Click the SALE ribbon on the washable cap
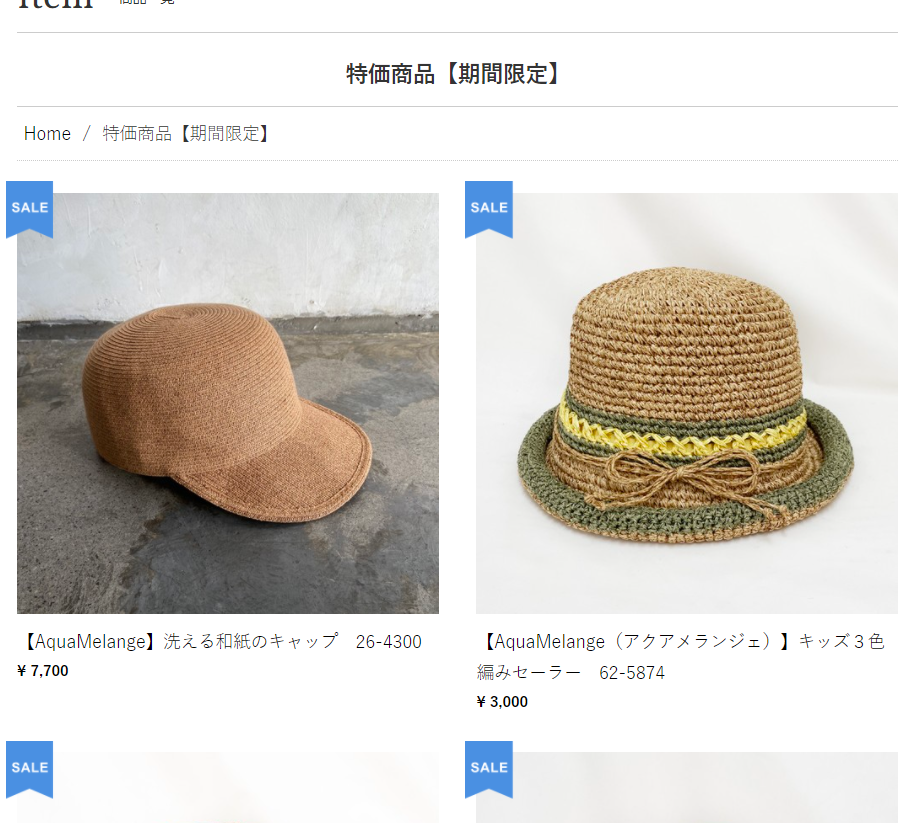 (x=29, y=208)
